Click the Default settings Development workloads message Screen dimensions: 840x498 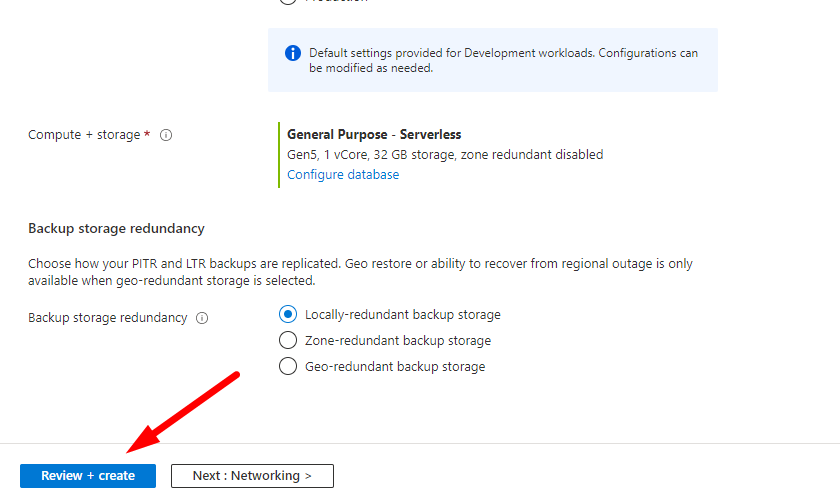click(503, 60)
